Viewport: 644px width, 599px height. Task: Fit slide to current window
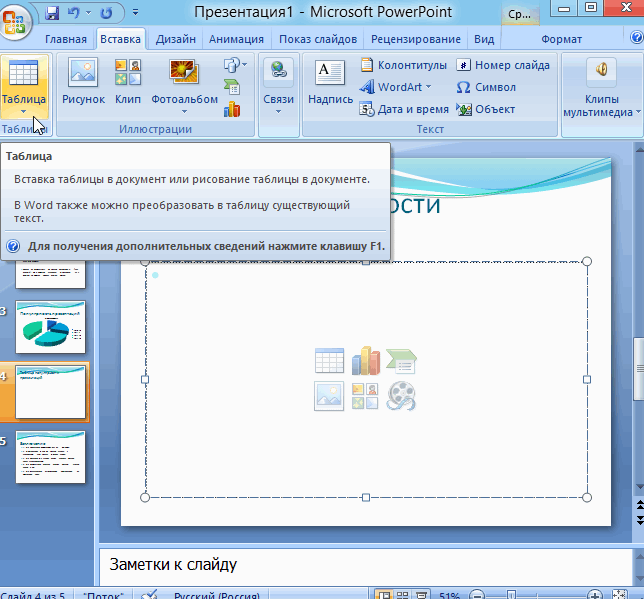point(619,594)
